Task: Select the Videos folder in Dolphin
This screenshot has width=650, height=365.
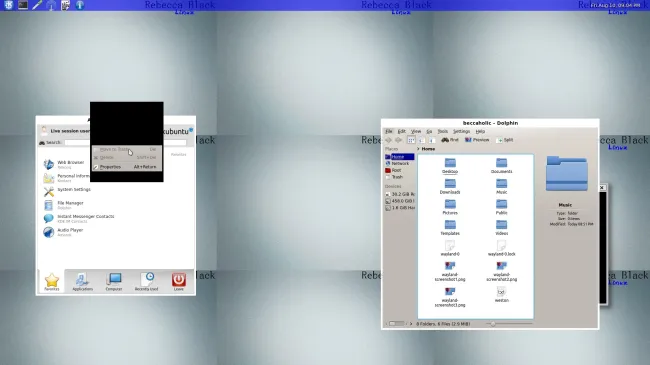Action: [x=501, y=227]
